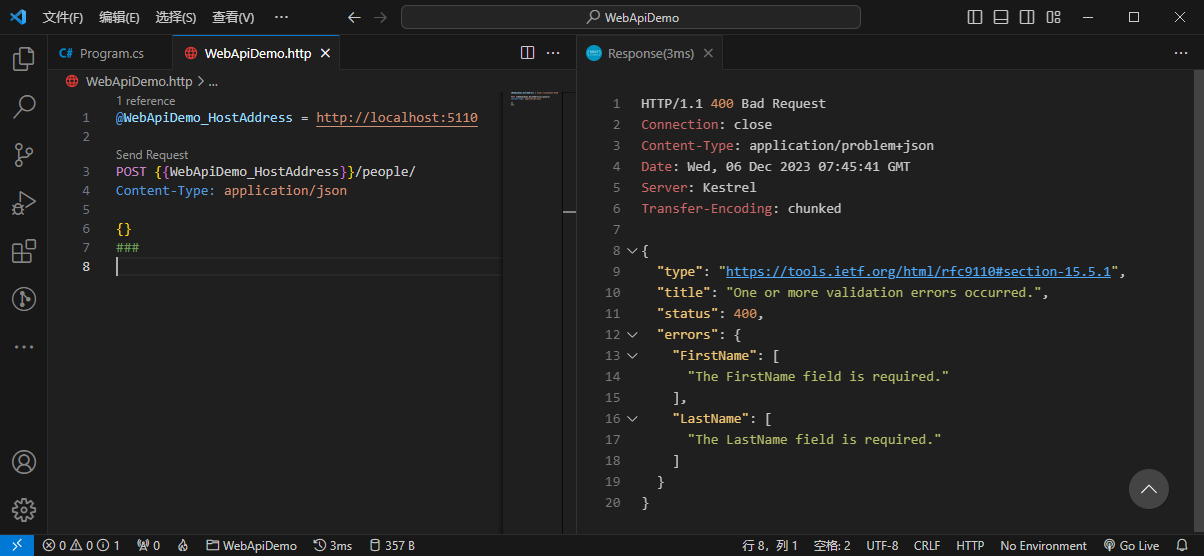Toggle the primary side bar layout button
Screen dimensions: 1204x556
pyautogui.click(x=975, y=17)
